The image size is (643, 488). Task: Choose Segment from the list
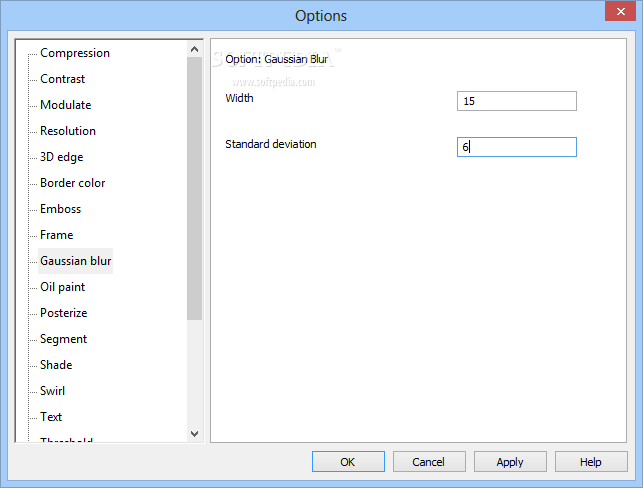(x=63, y=339)
